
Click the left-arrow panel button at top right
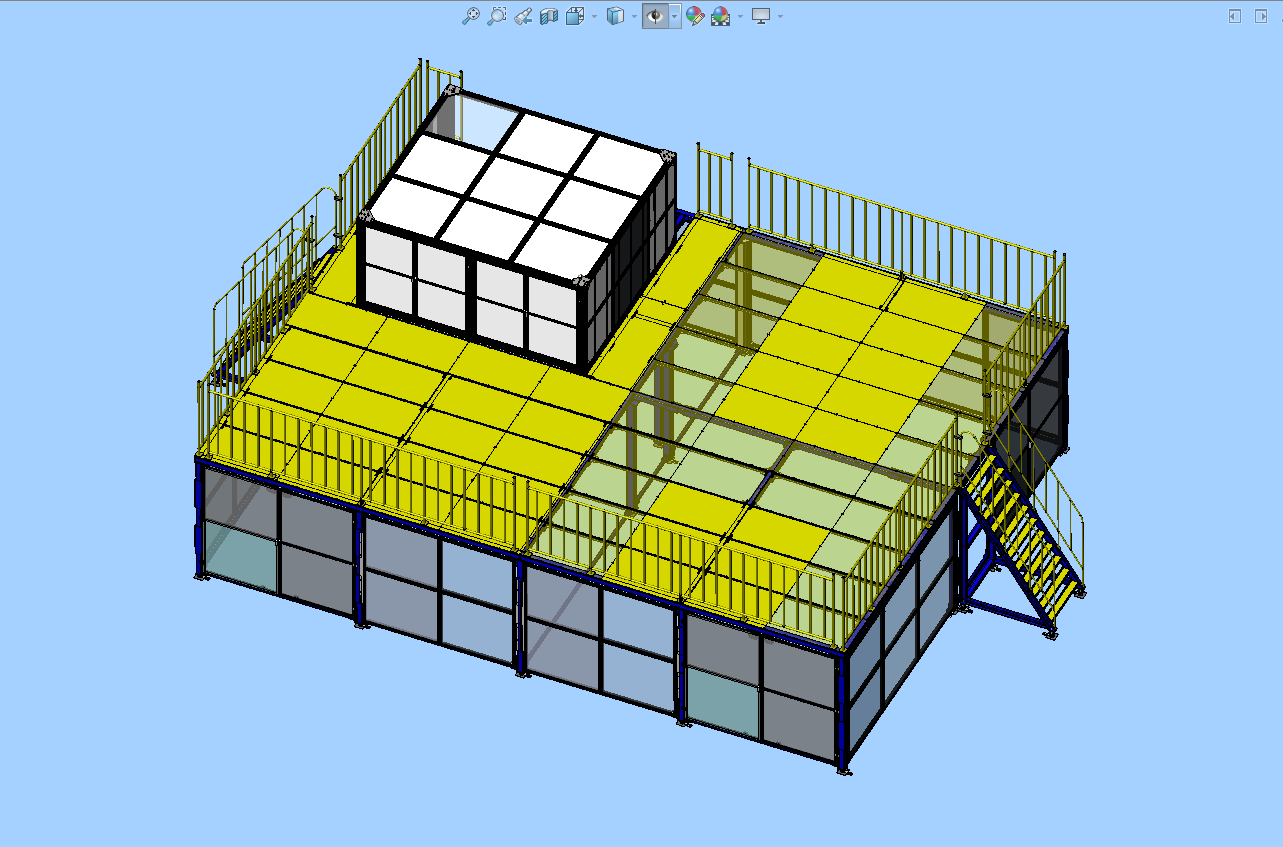1235,16
